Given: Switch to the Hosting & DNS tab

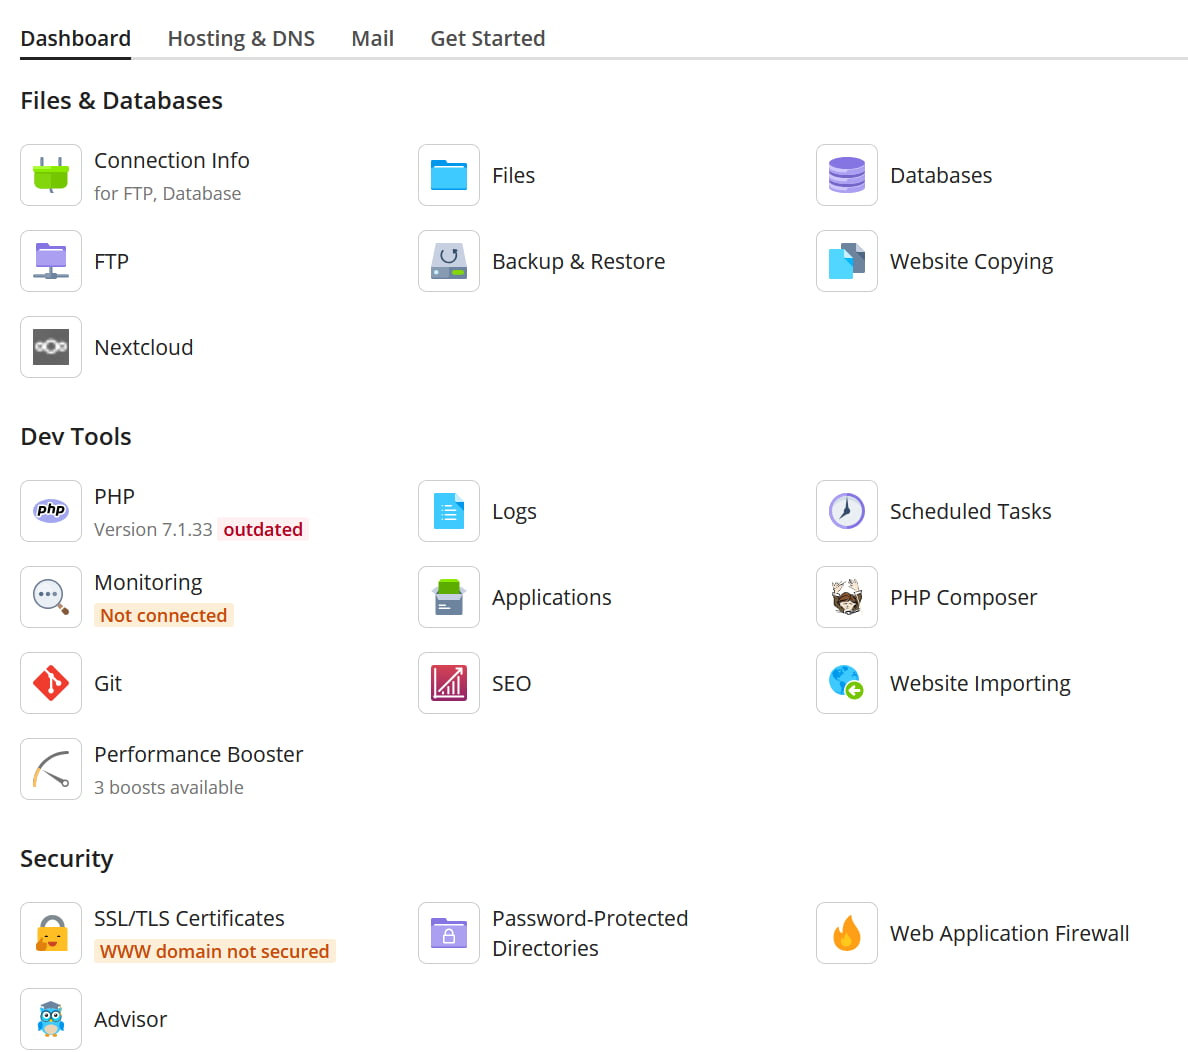Looking at the screenshot, I should tap(241, 39).
